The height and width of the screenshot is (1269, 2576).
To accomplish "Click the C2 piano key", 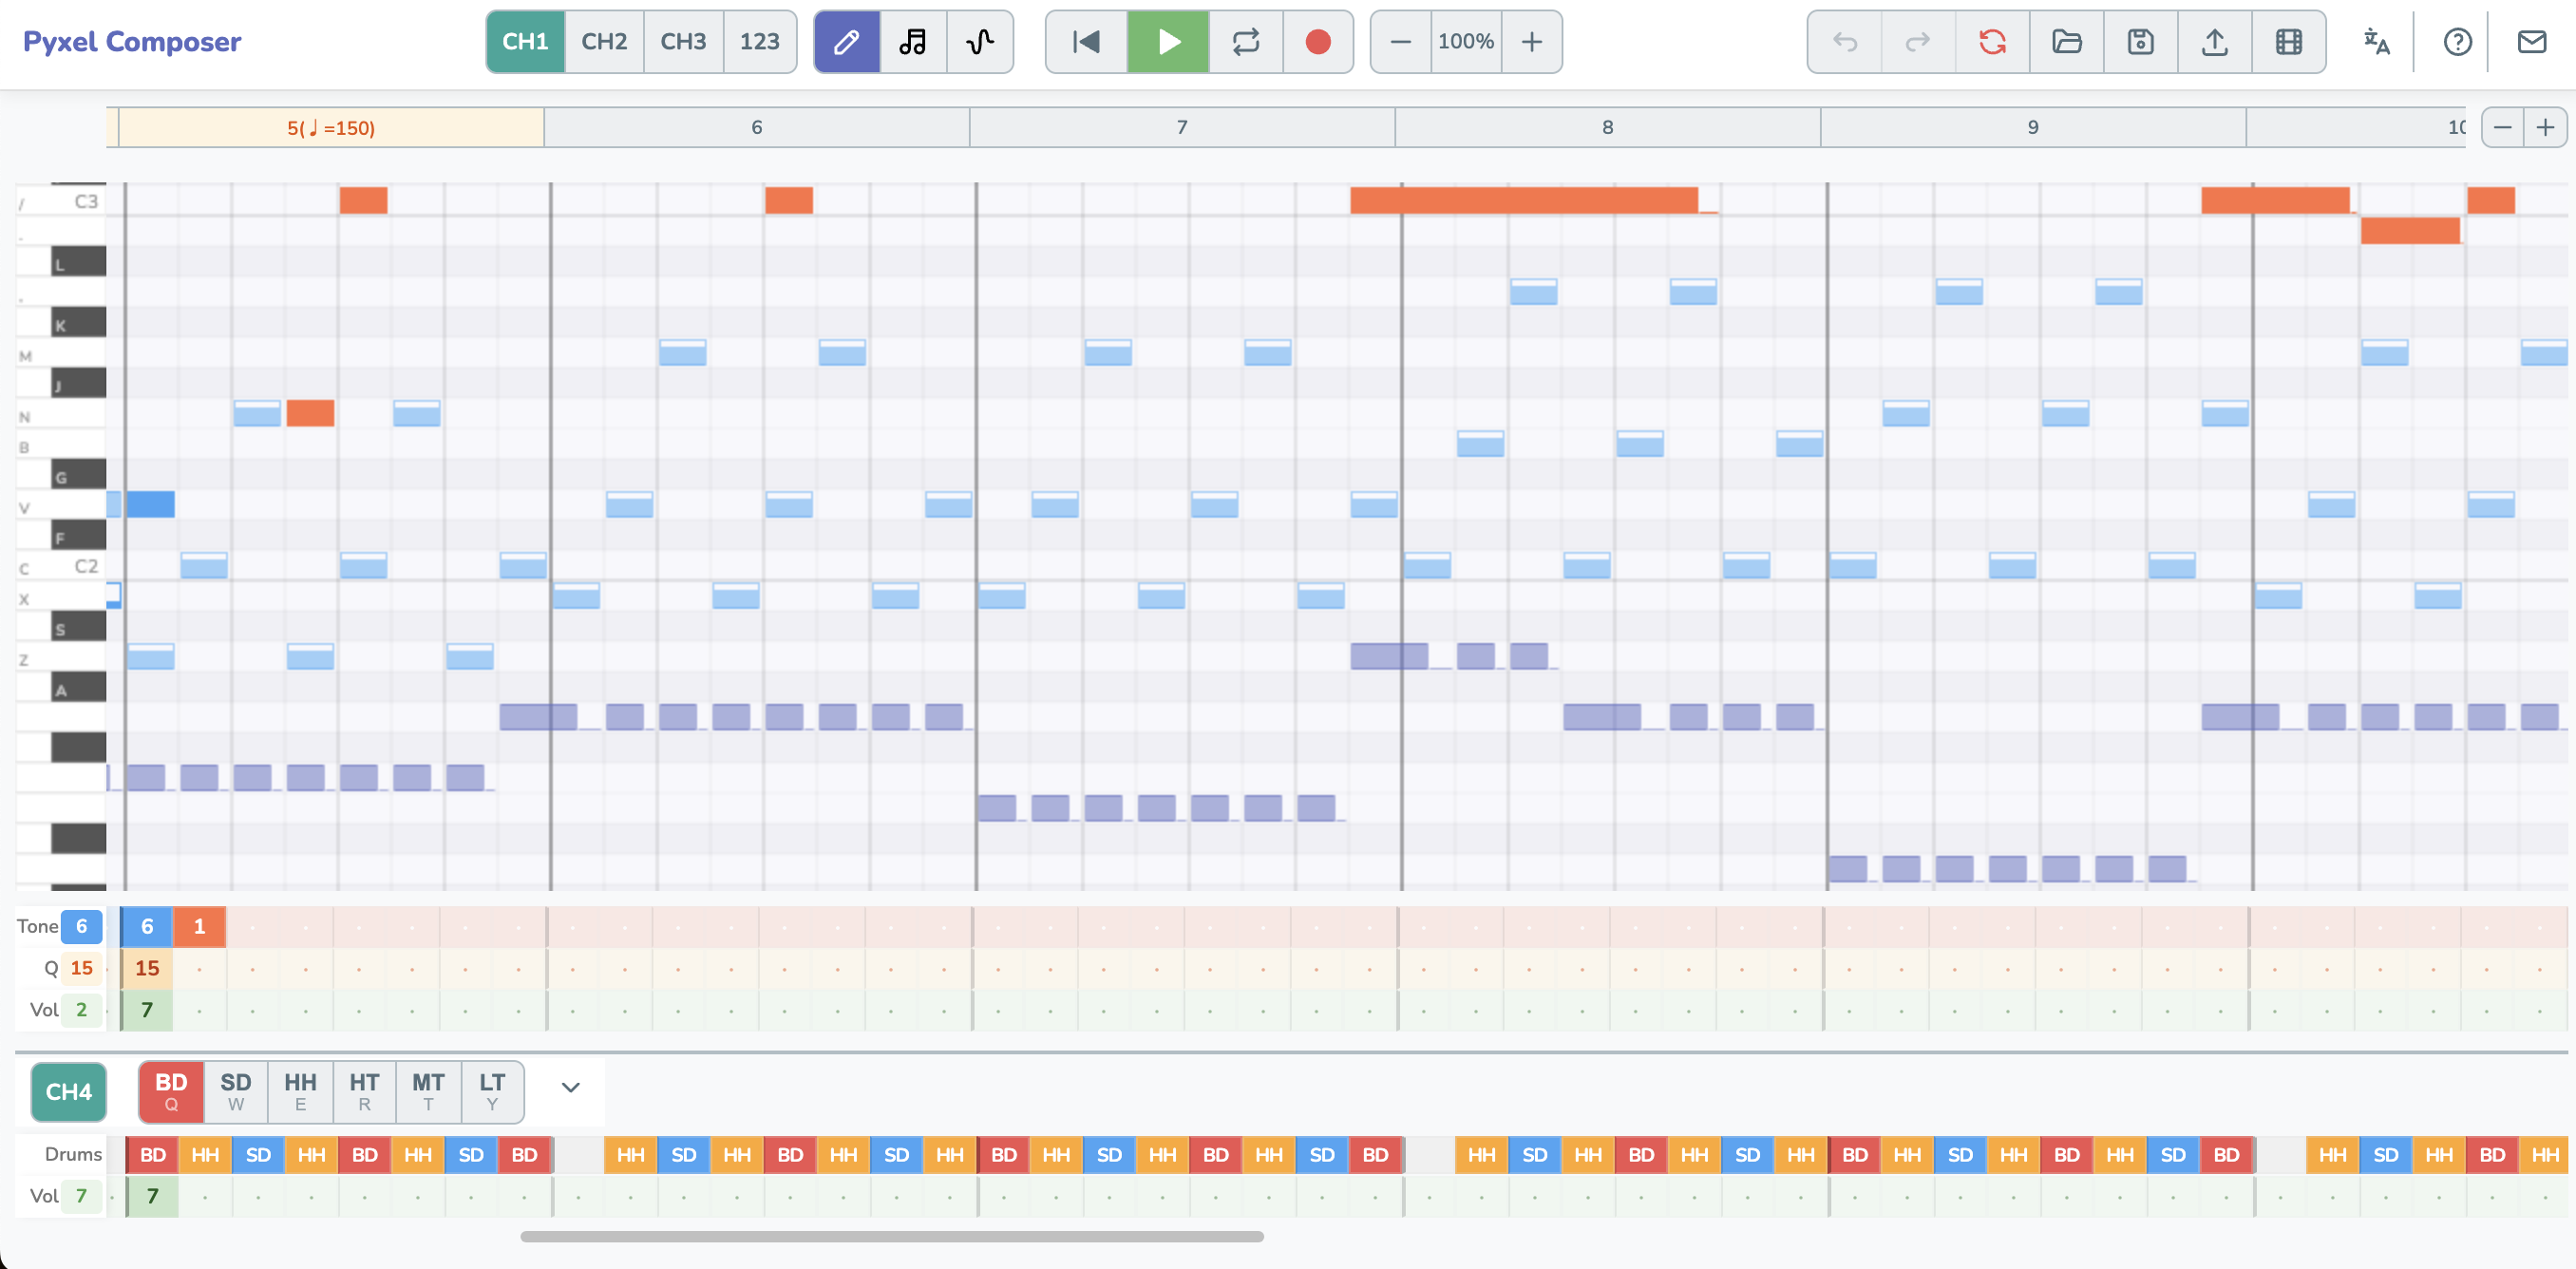I will point(61,566).
